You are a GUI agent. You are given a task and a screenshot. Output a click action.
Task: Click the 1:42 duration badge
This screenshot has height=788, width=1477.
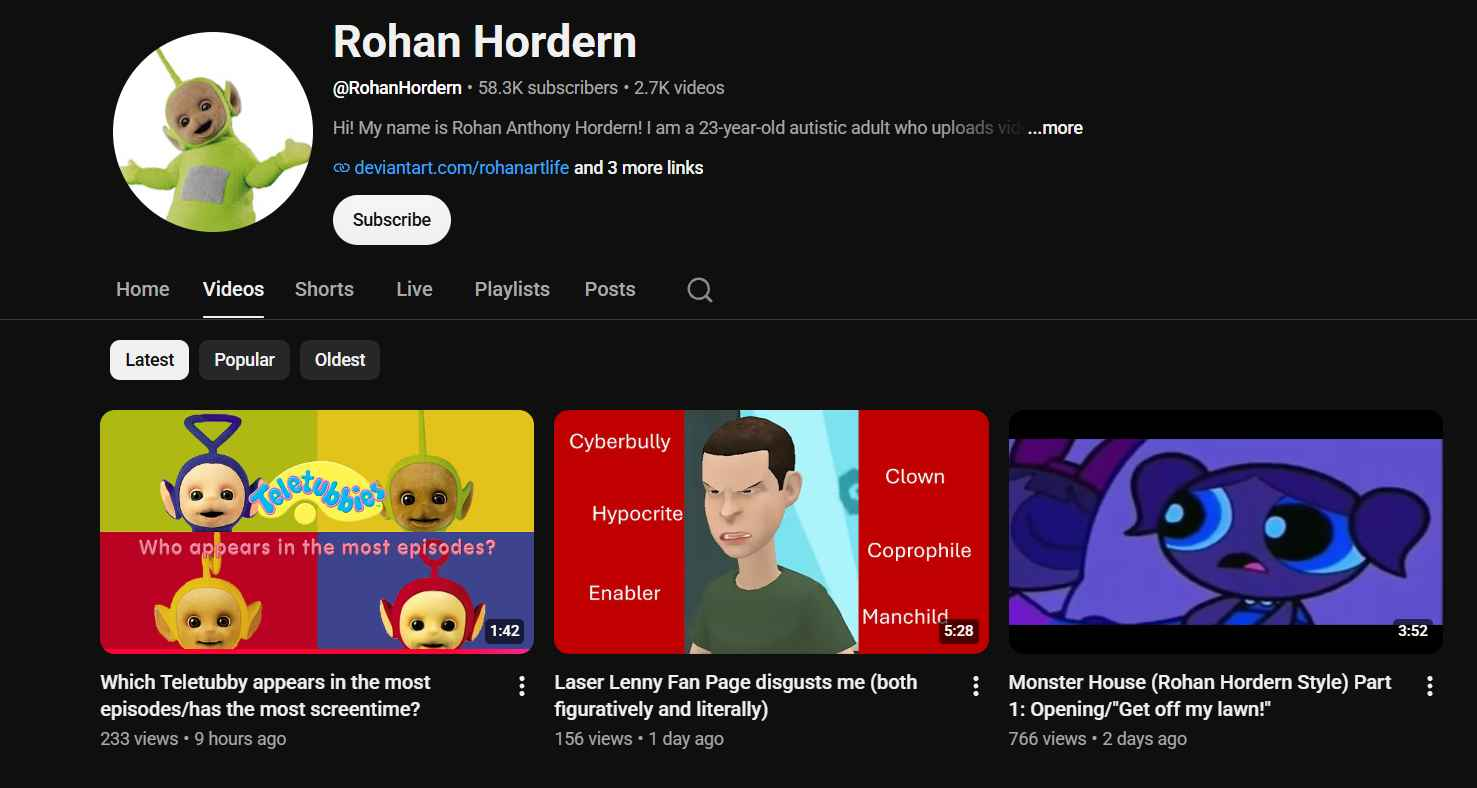(505, 631)
